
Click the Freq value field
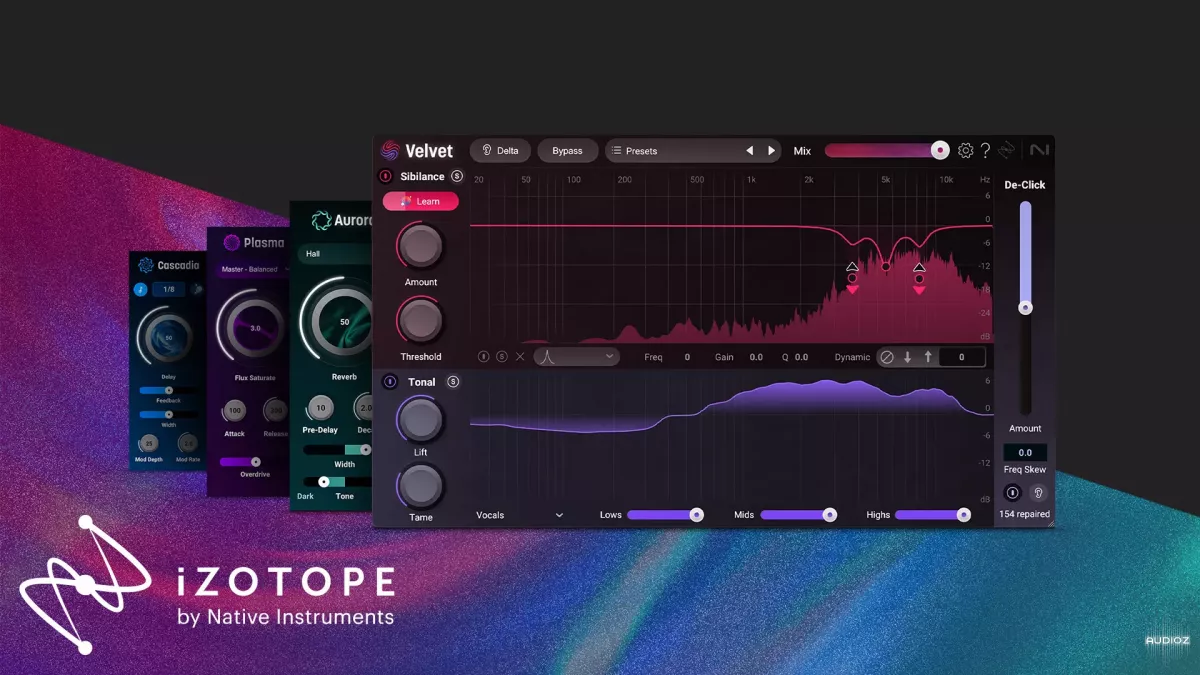coord(687,357)
